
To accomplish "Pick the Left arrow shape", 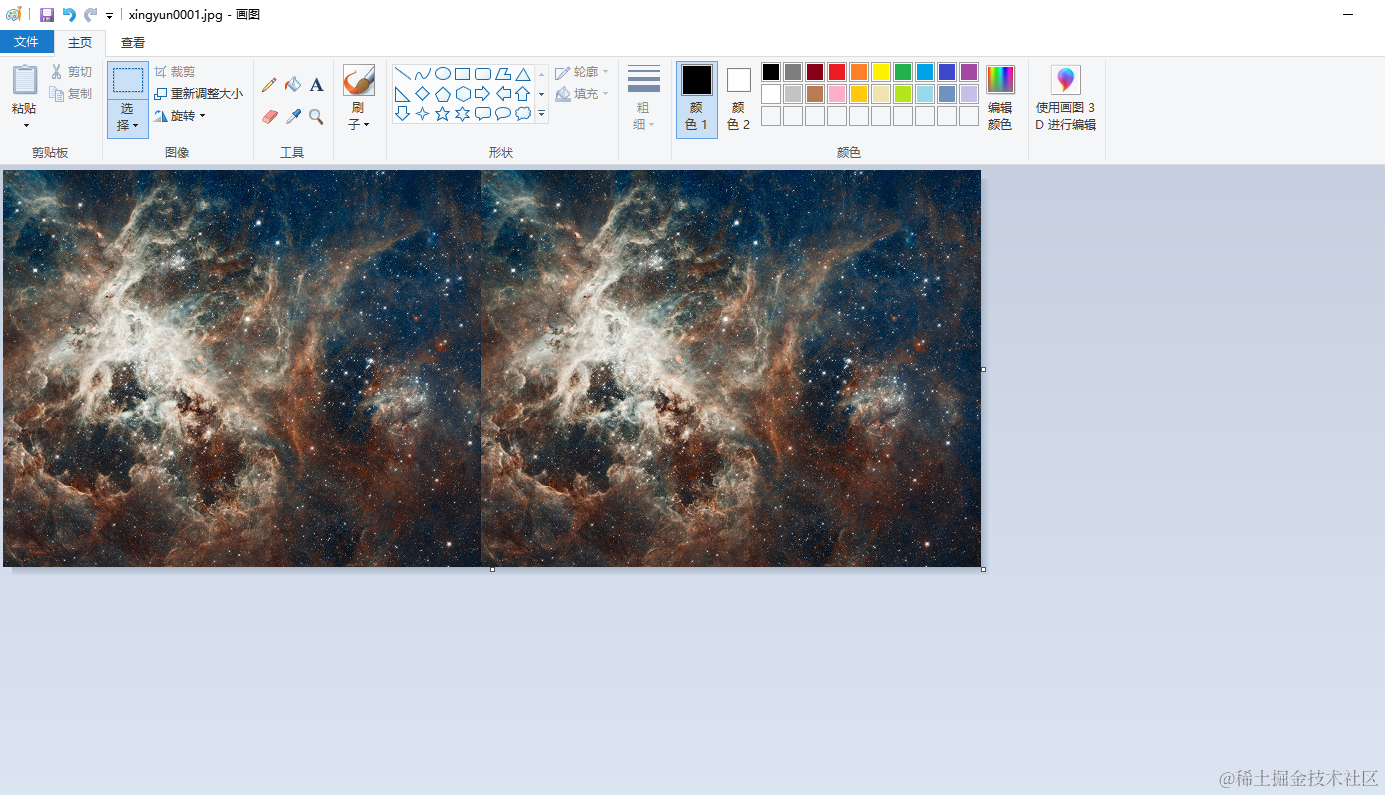I will pyautogui.click(x=502, y=94).
